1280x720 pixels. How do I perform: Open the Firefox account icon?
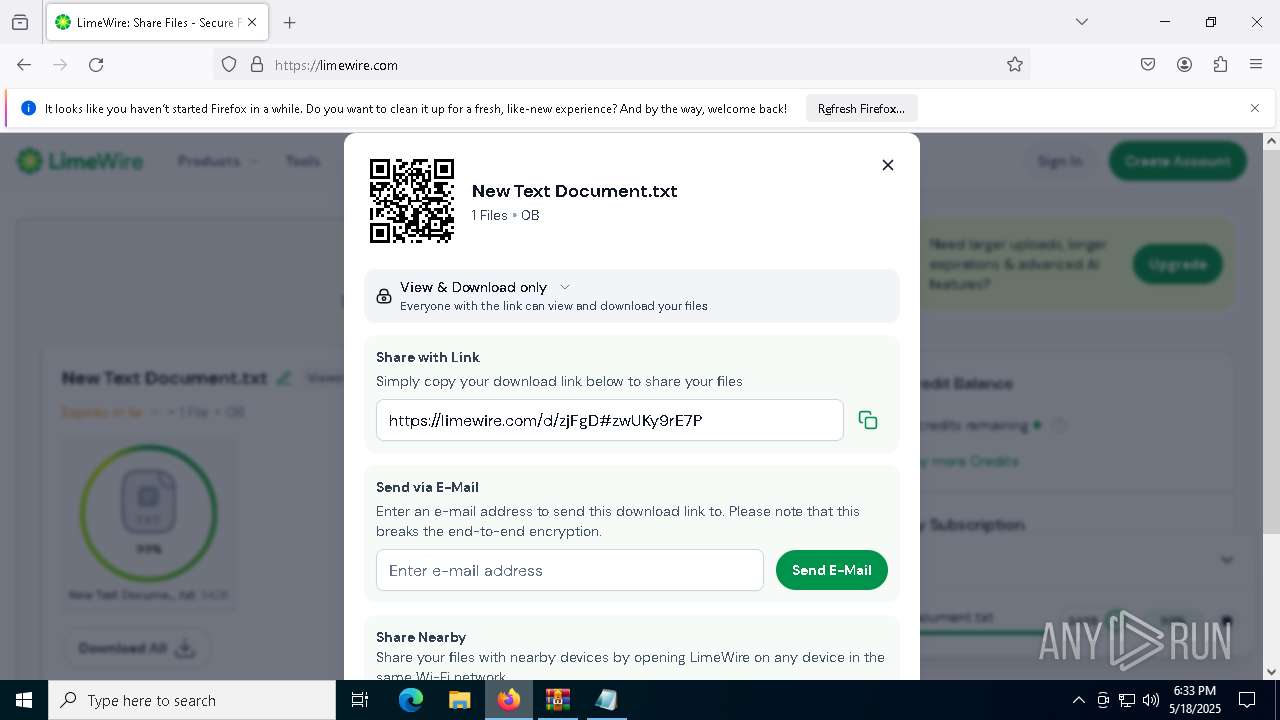pyautogui.click(x=1184, y=65)
